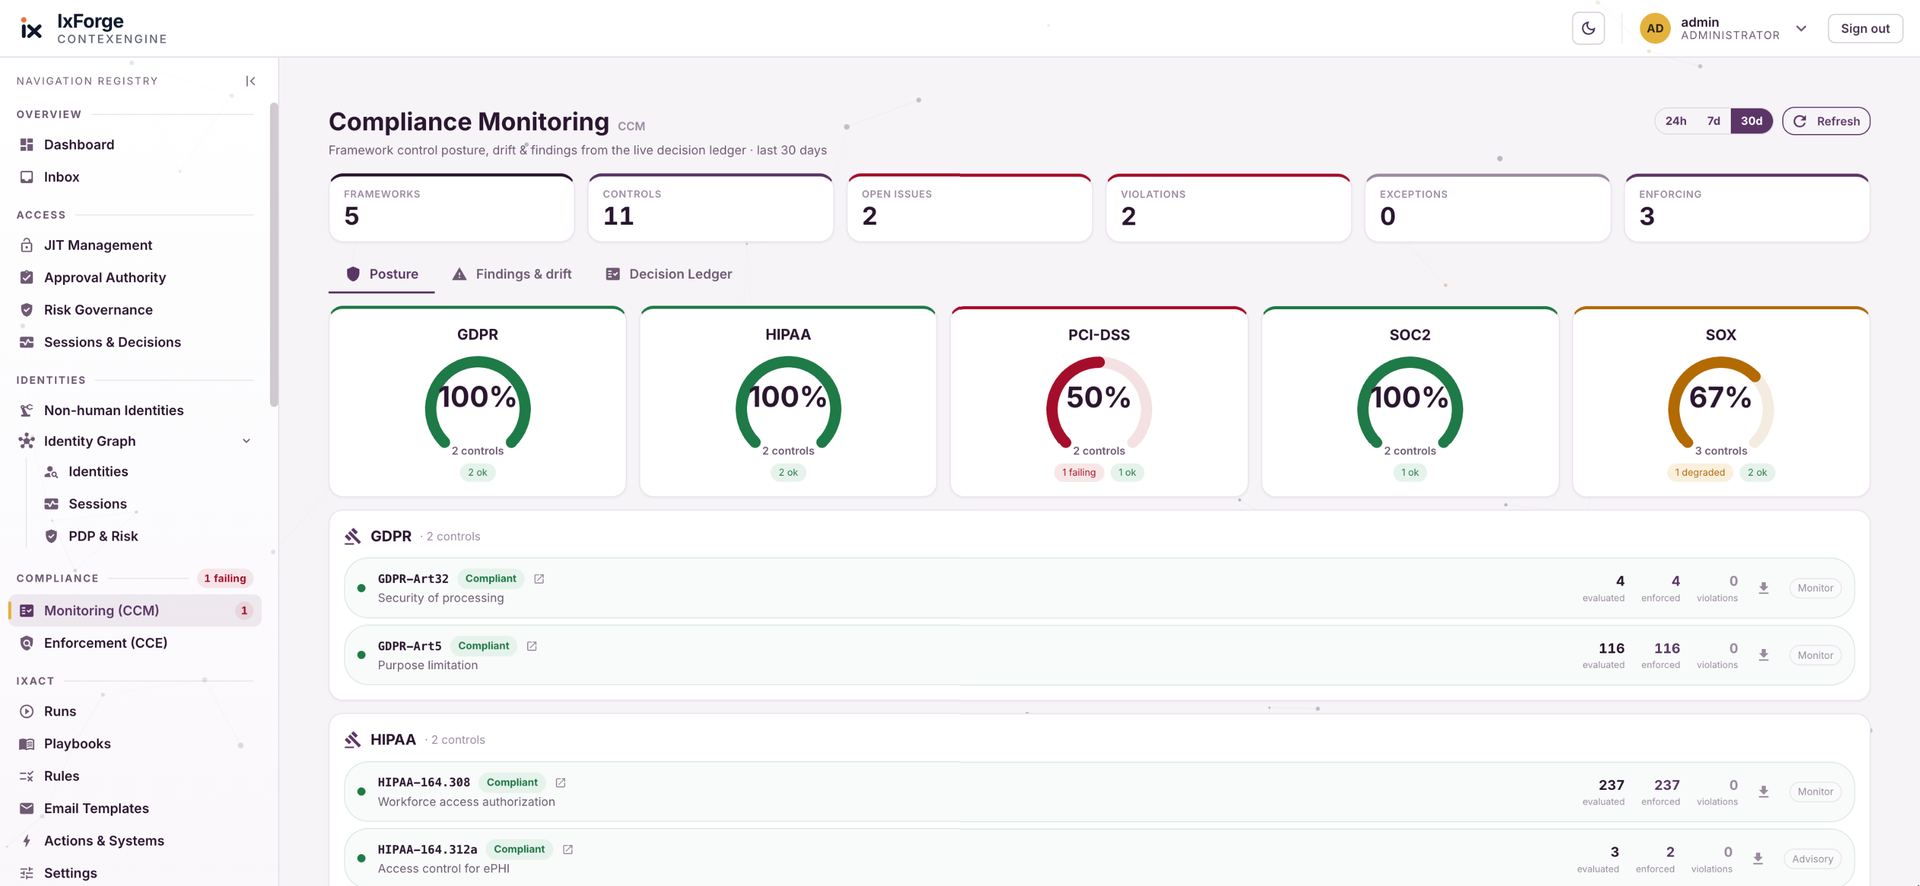Open external link for GDPR-Art5 control

pyautogui.click(x=532, y=646)
